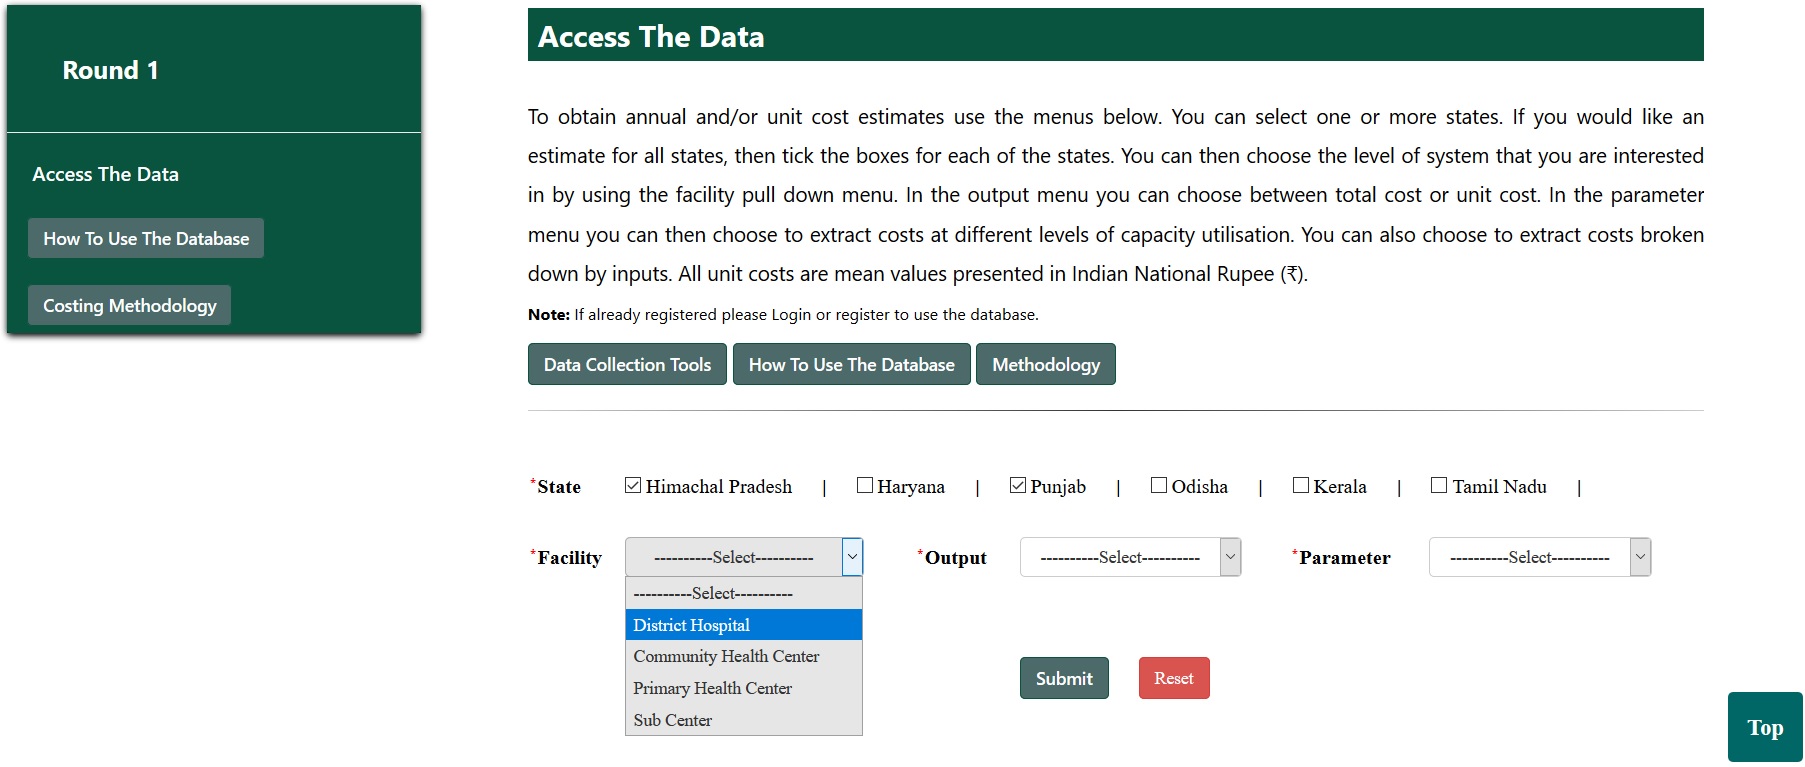Click sidebar How To Use The Database
1805x767 pixels.
tap(146, 239)
